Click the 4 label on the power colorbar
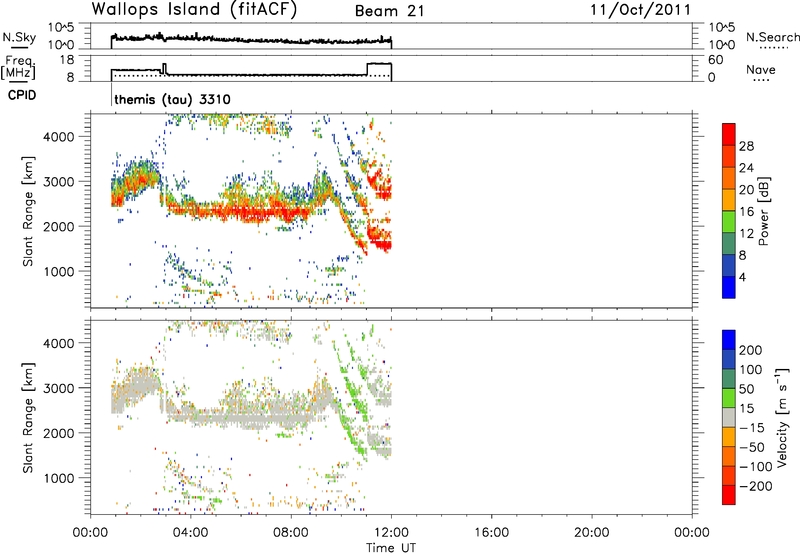 coord(742,277)
